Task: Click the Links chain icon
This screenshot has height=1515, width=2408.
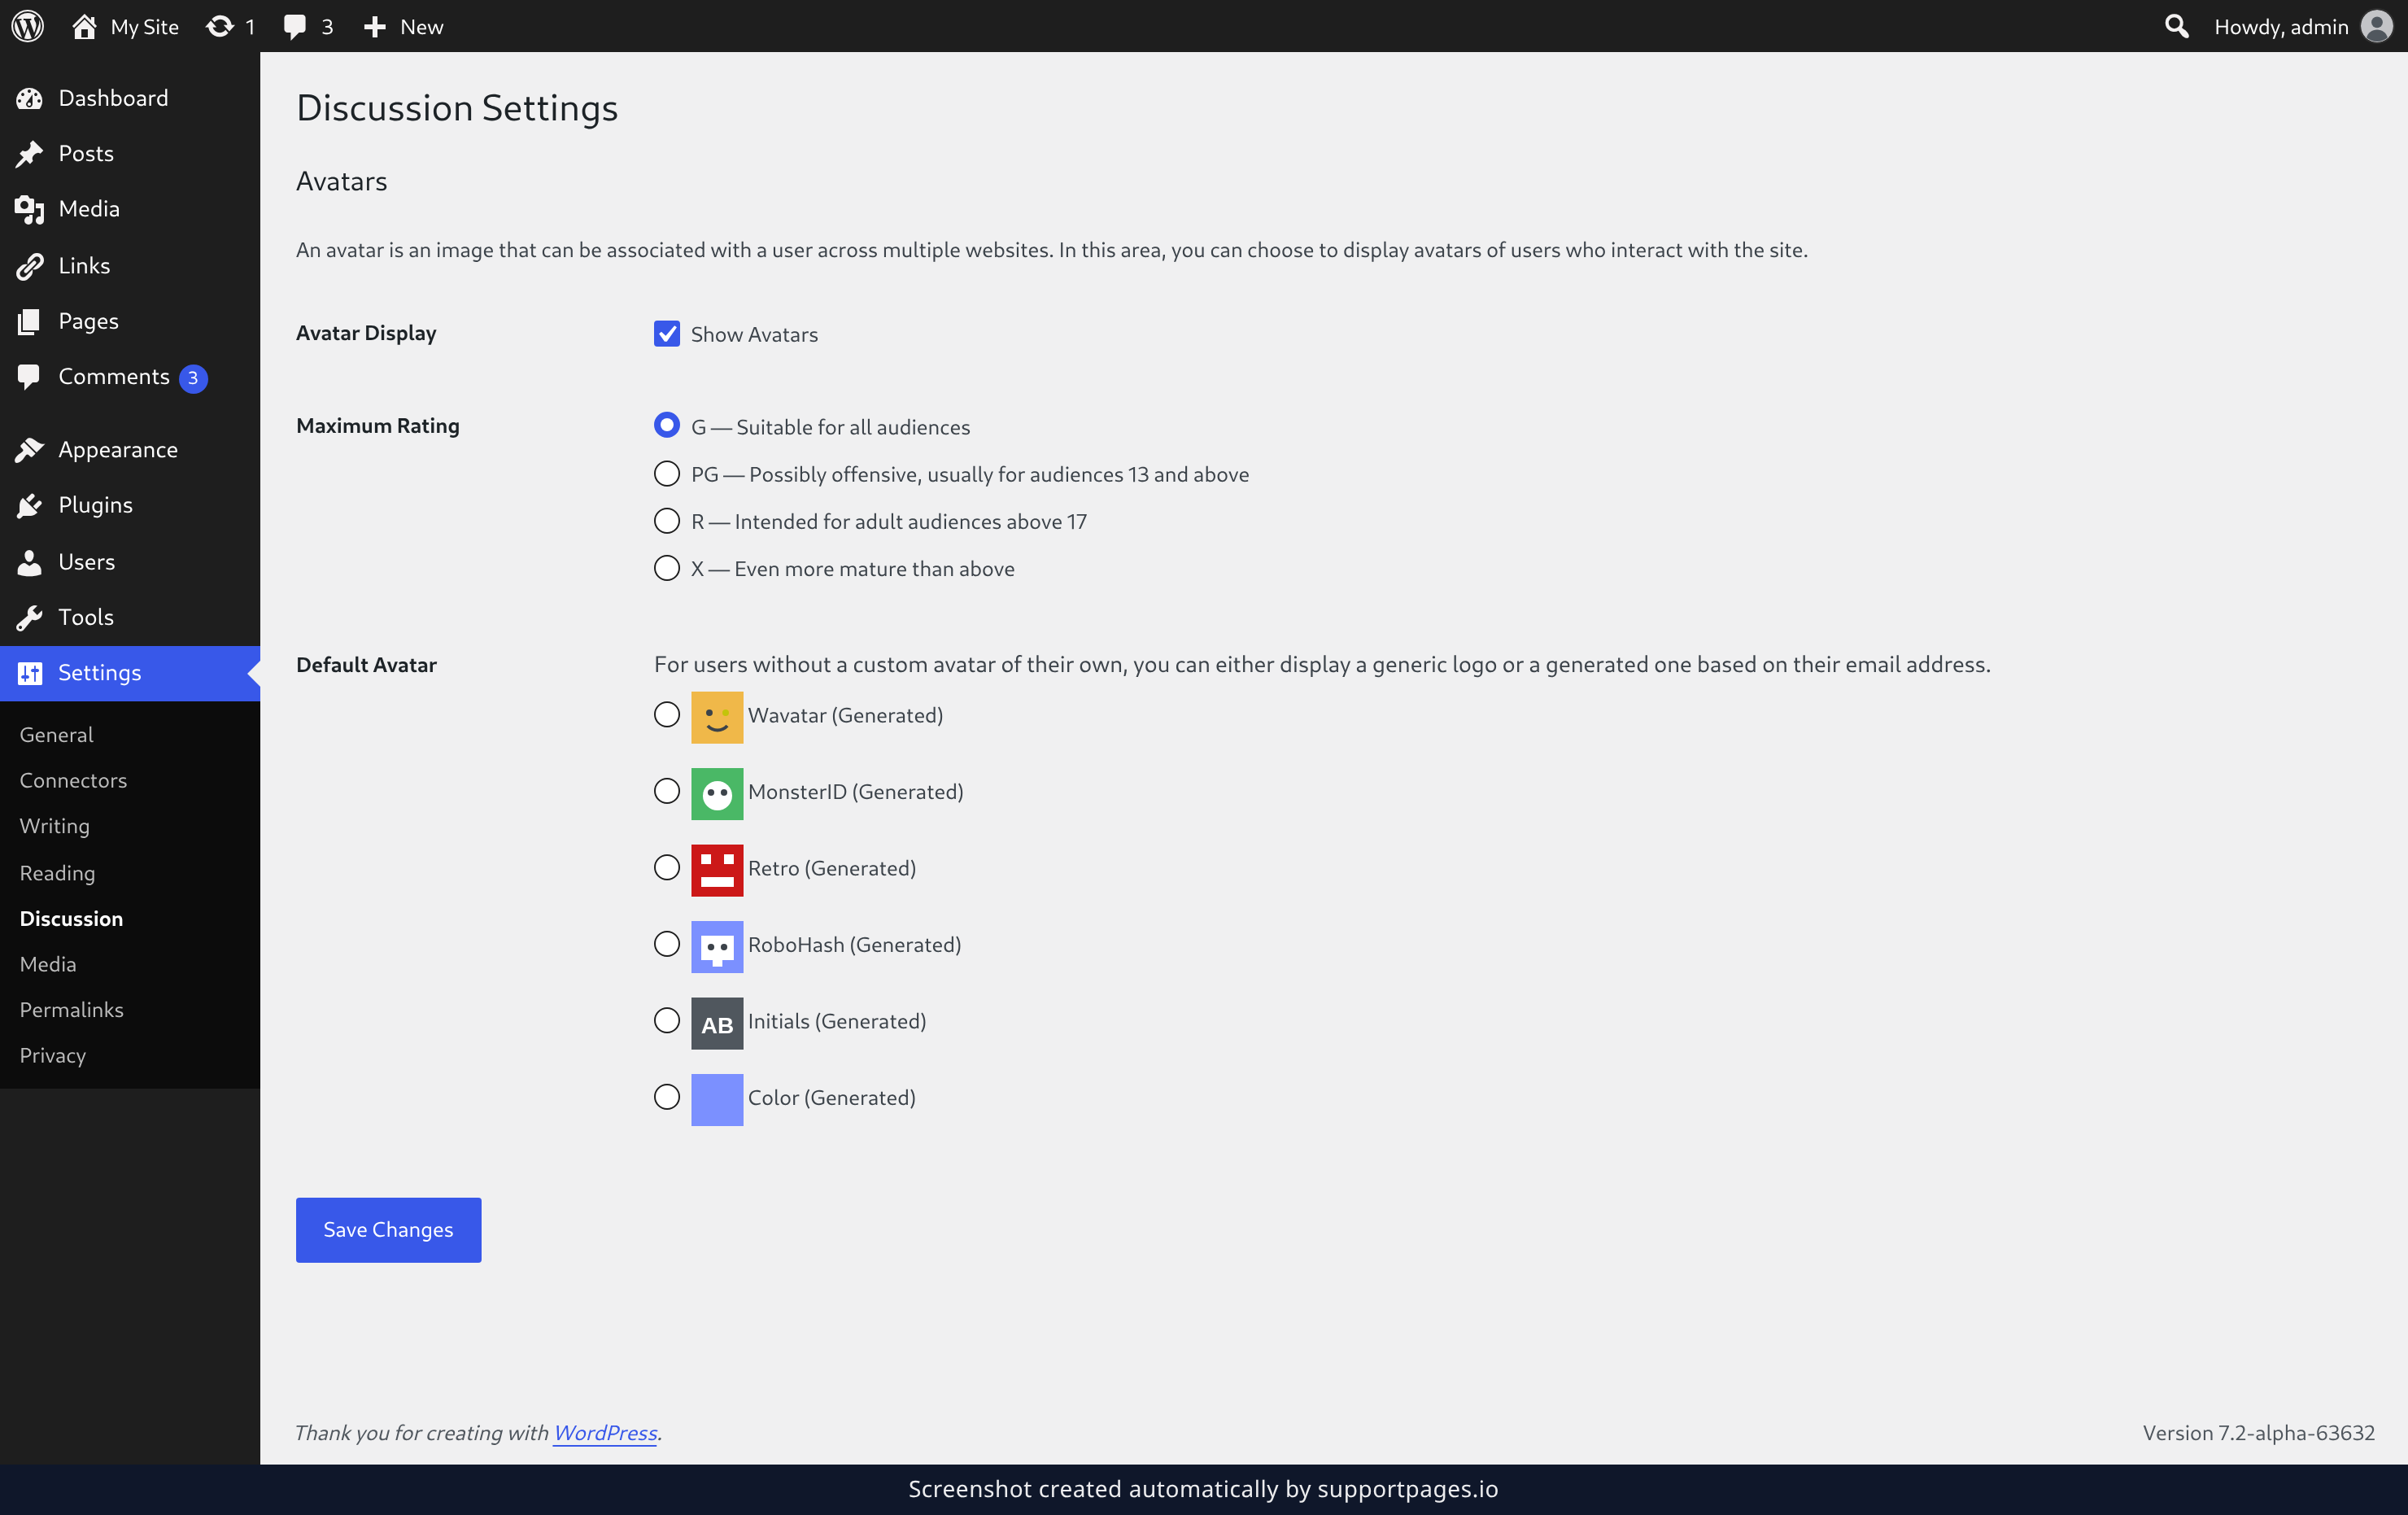Action: pyautogui.click(x=29, y=266)
